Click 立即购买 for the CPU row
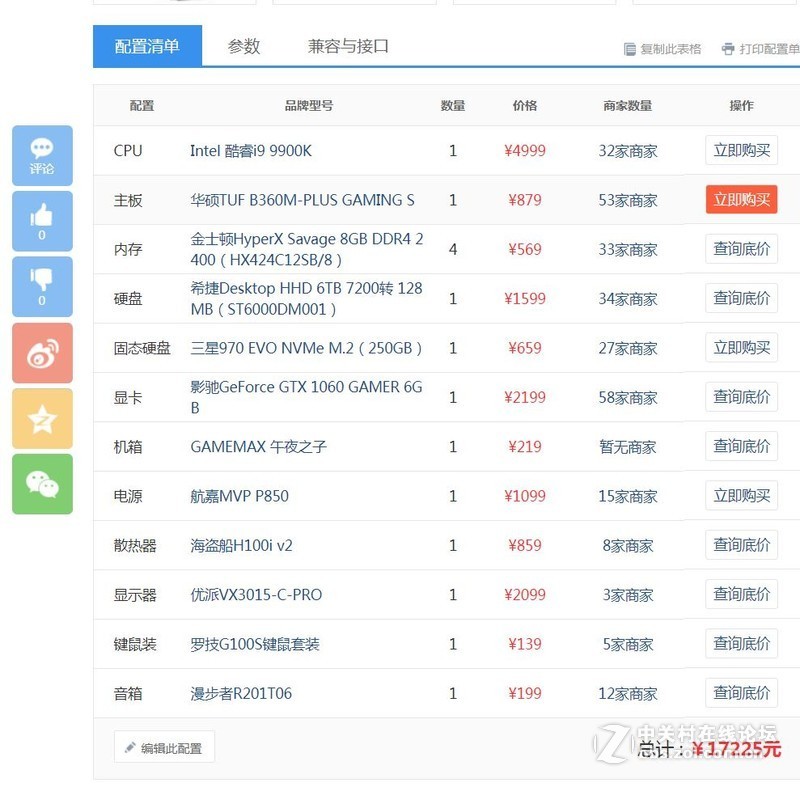800x787 pixels. click(741, 150)
